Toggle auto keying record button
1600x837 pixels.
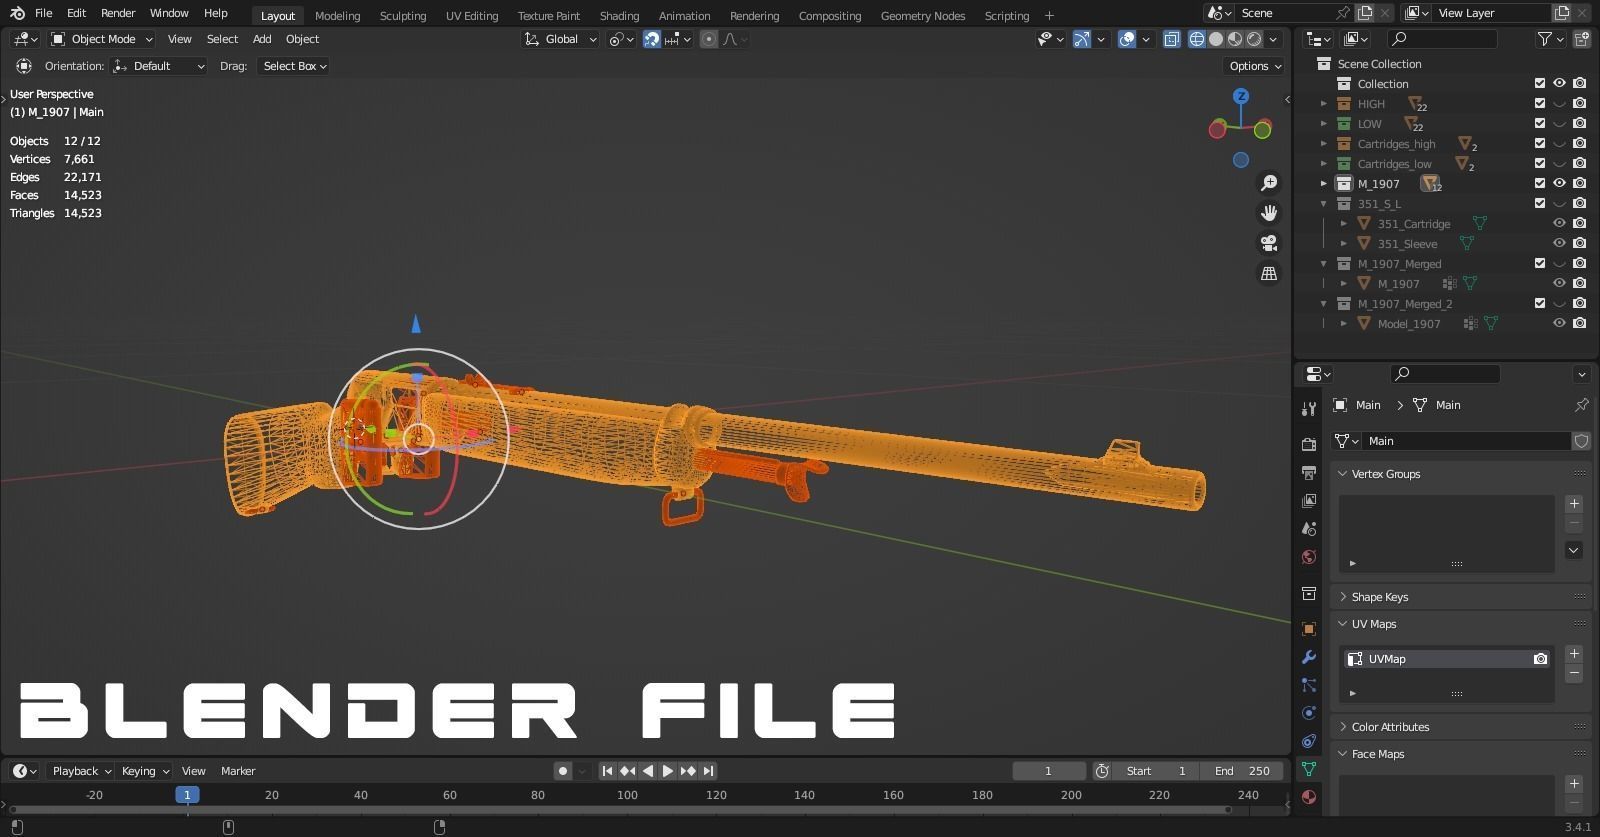tap(563, 771)
